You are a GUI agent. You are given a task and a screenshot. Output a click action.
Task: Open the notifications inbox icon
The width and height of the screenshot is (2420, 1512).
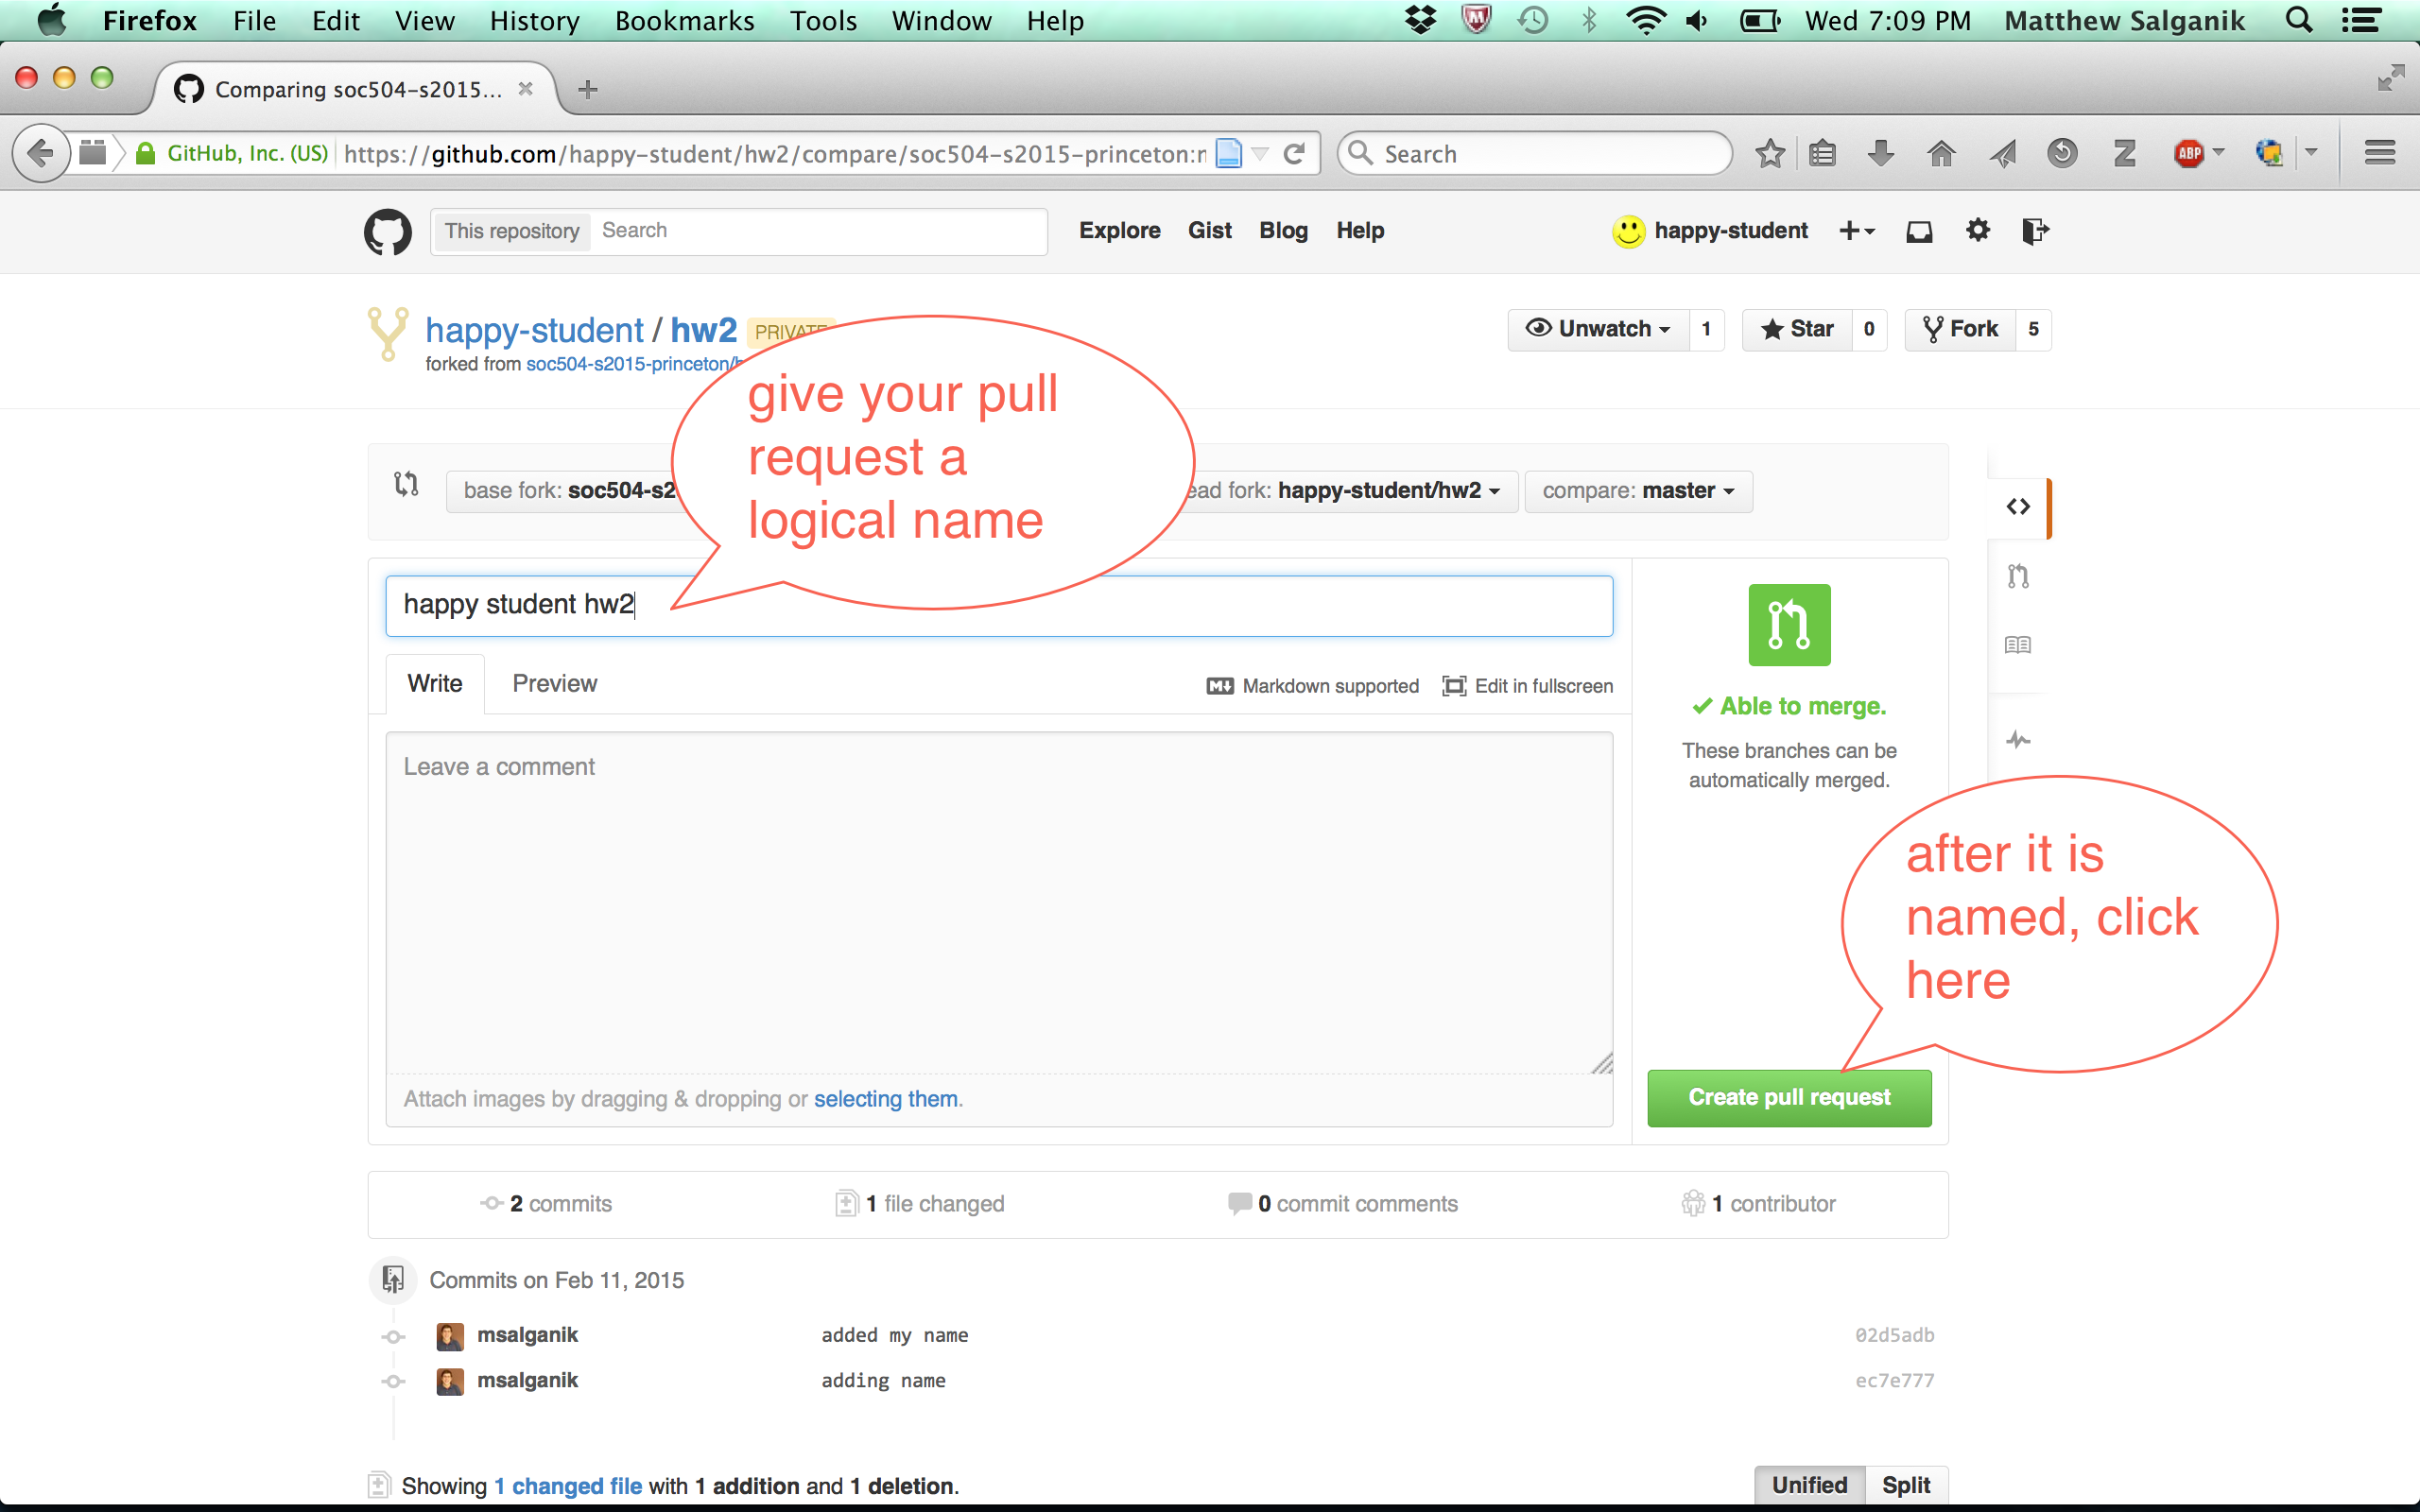tap(1918, 231)
